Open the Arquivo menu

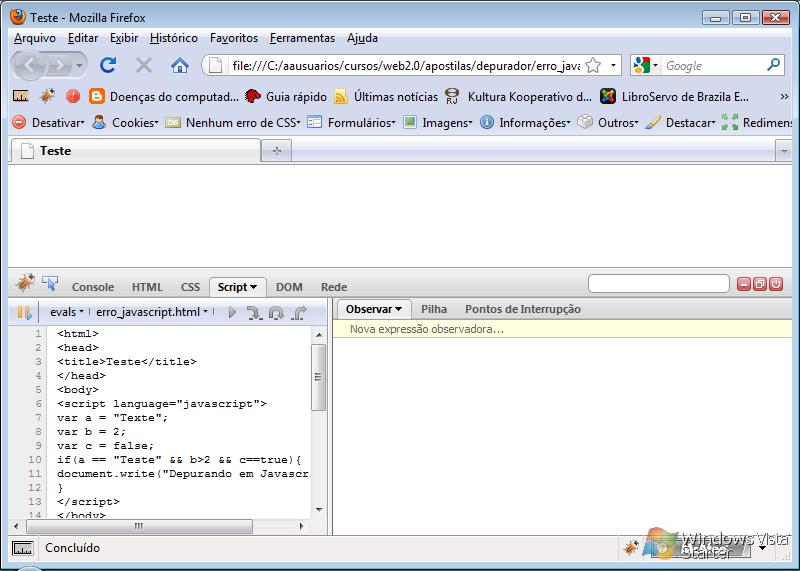click(x=35, y=38)
